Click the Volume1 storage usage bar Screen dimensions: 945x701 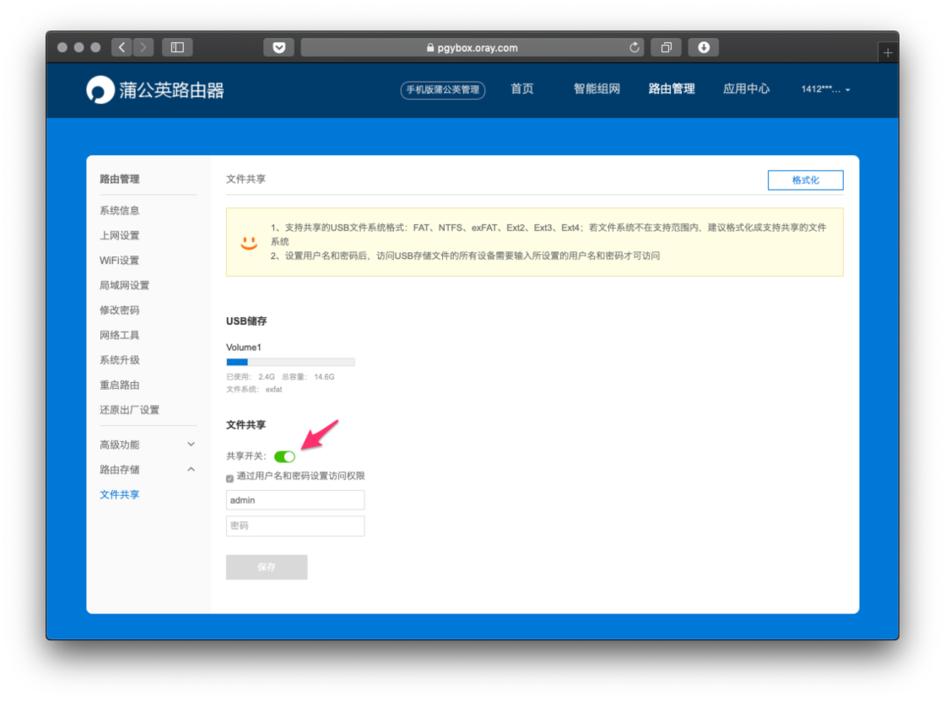pos(290,362)
